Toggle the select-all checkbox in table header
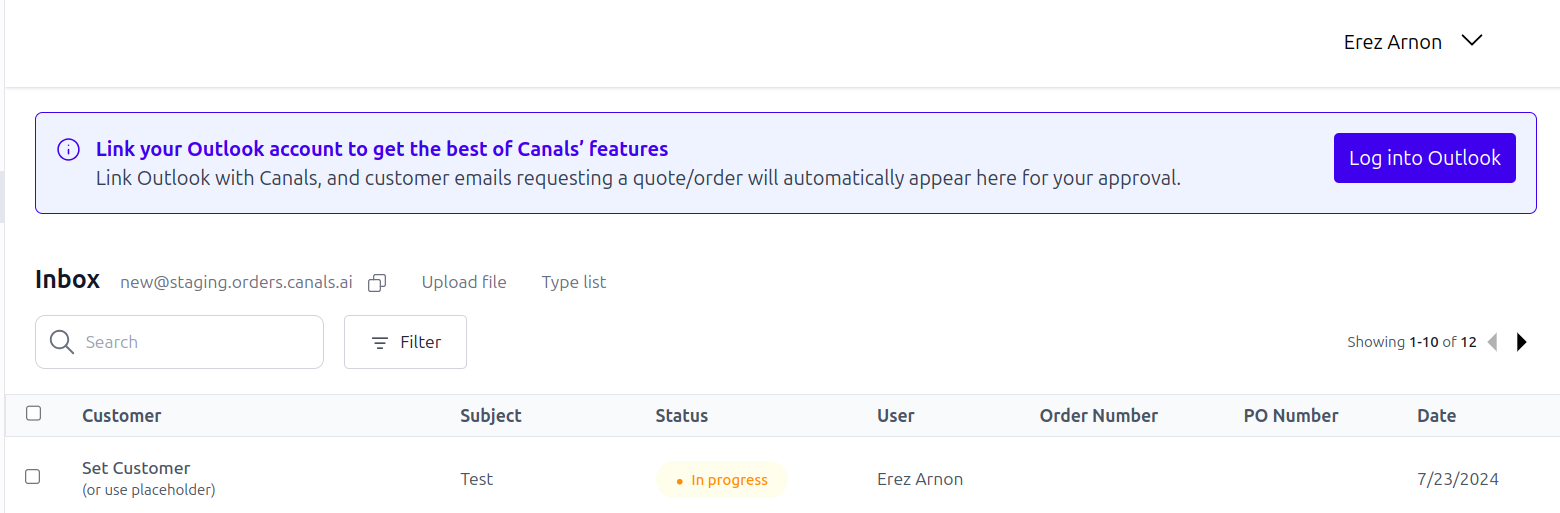1560x513 pixels. (34, 413)
